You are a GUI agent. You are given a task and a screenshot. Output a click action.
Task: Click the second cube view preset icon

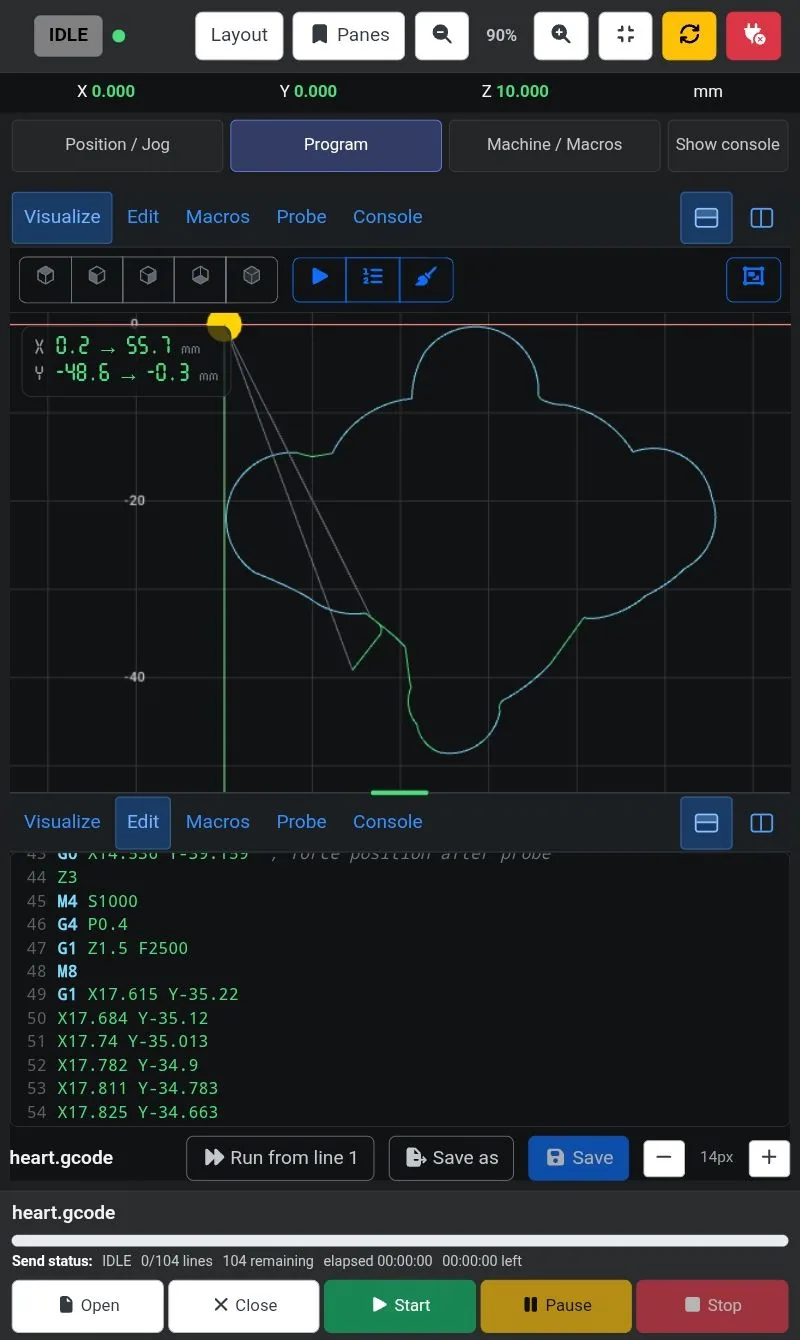(x=97, y=279)
